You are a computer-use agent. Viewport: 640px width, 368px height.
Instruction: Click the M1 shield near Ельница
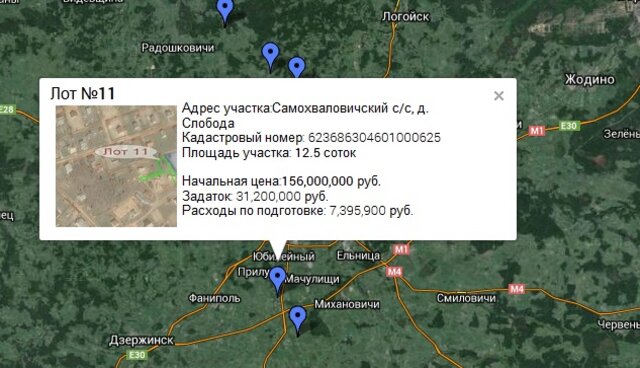[401, 249]
